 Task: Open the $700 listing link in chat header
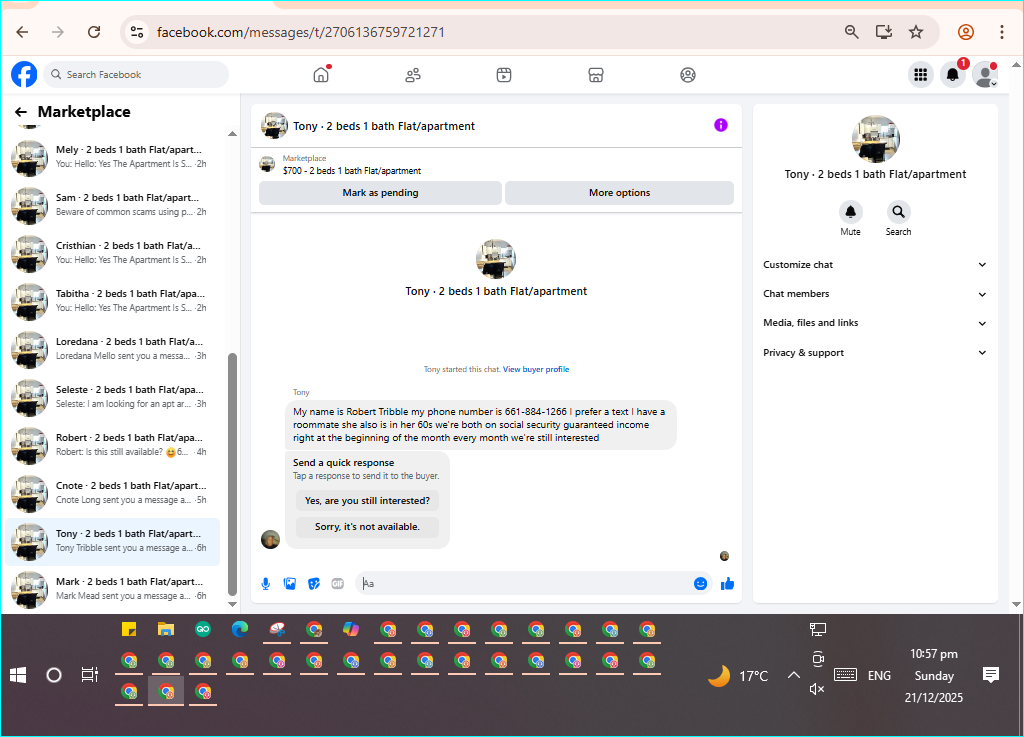(352, 171)
